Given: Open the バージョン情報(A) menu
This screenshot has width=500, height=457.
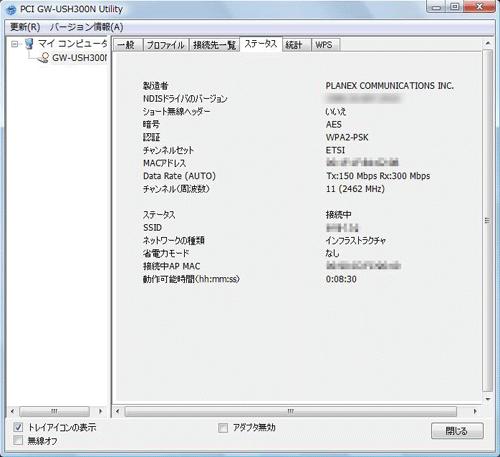Looking at the screenshot, I should 87,27.
